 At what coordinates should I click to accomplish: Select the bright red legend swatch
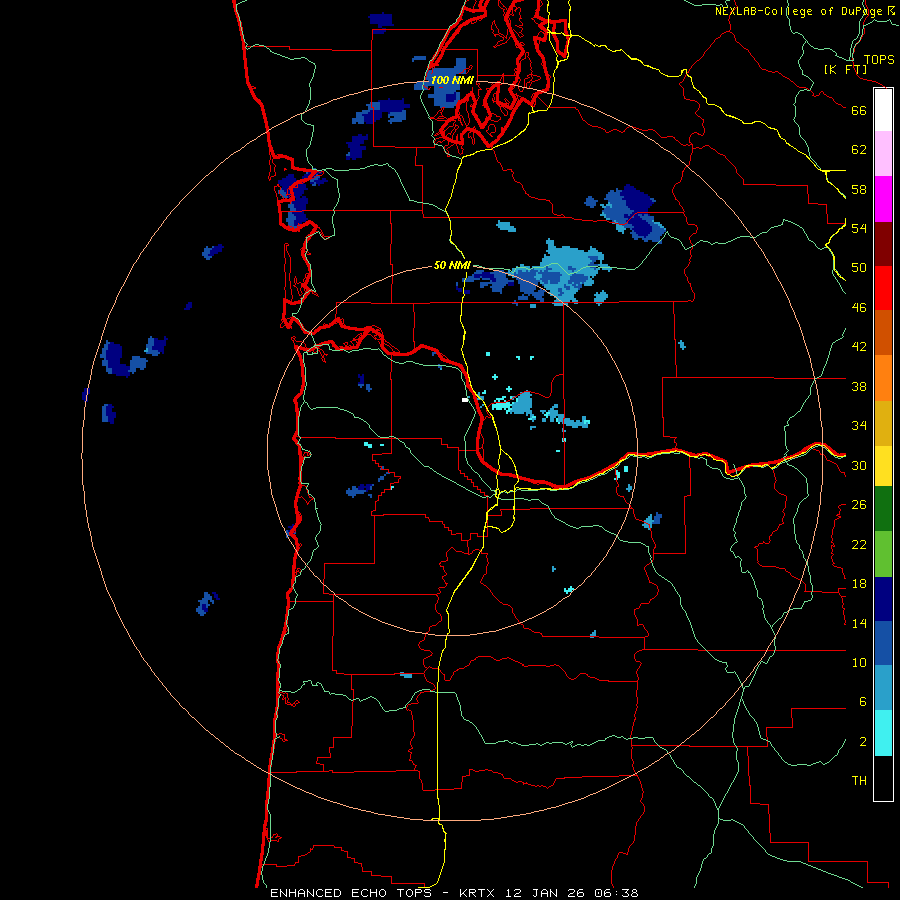click(x=883, y=288)
